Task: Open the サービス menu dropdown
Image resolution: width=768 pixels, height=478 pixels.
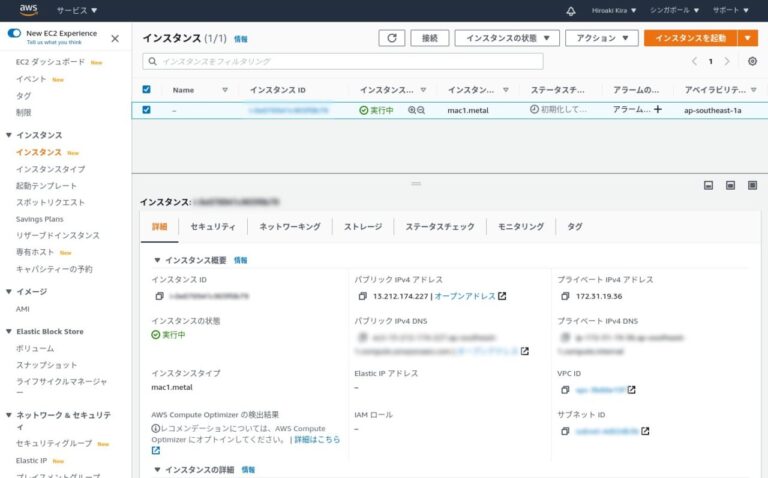Action: point(77,10)
